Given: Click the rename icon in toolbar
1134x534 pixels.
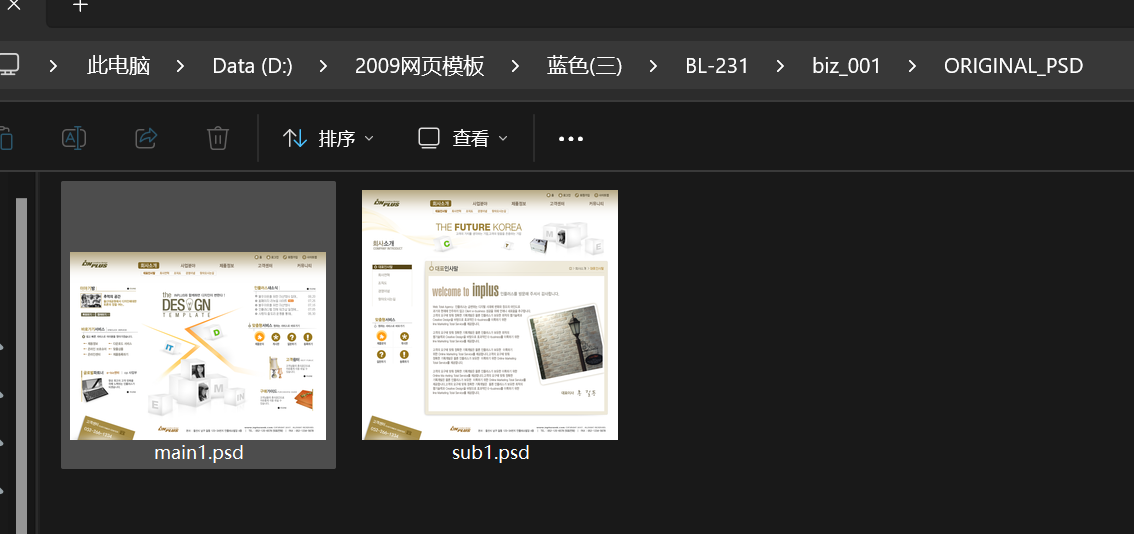Looking at the screenshot, I should coord(74,137).
